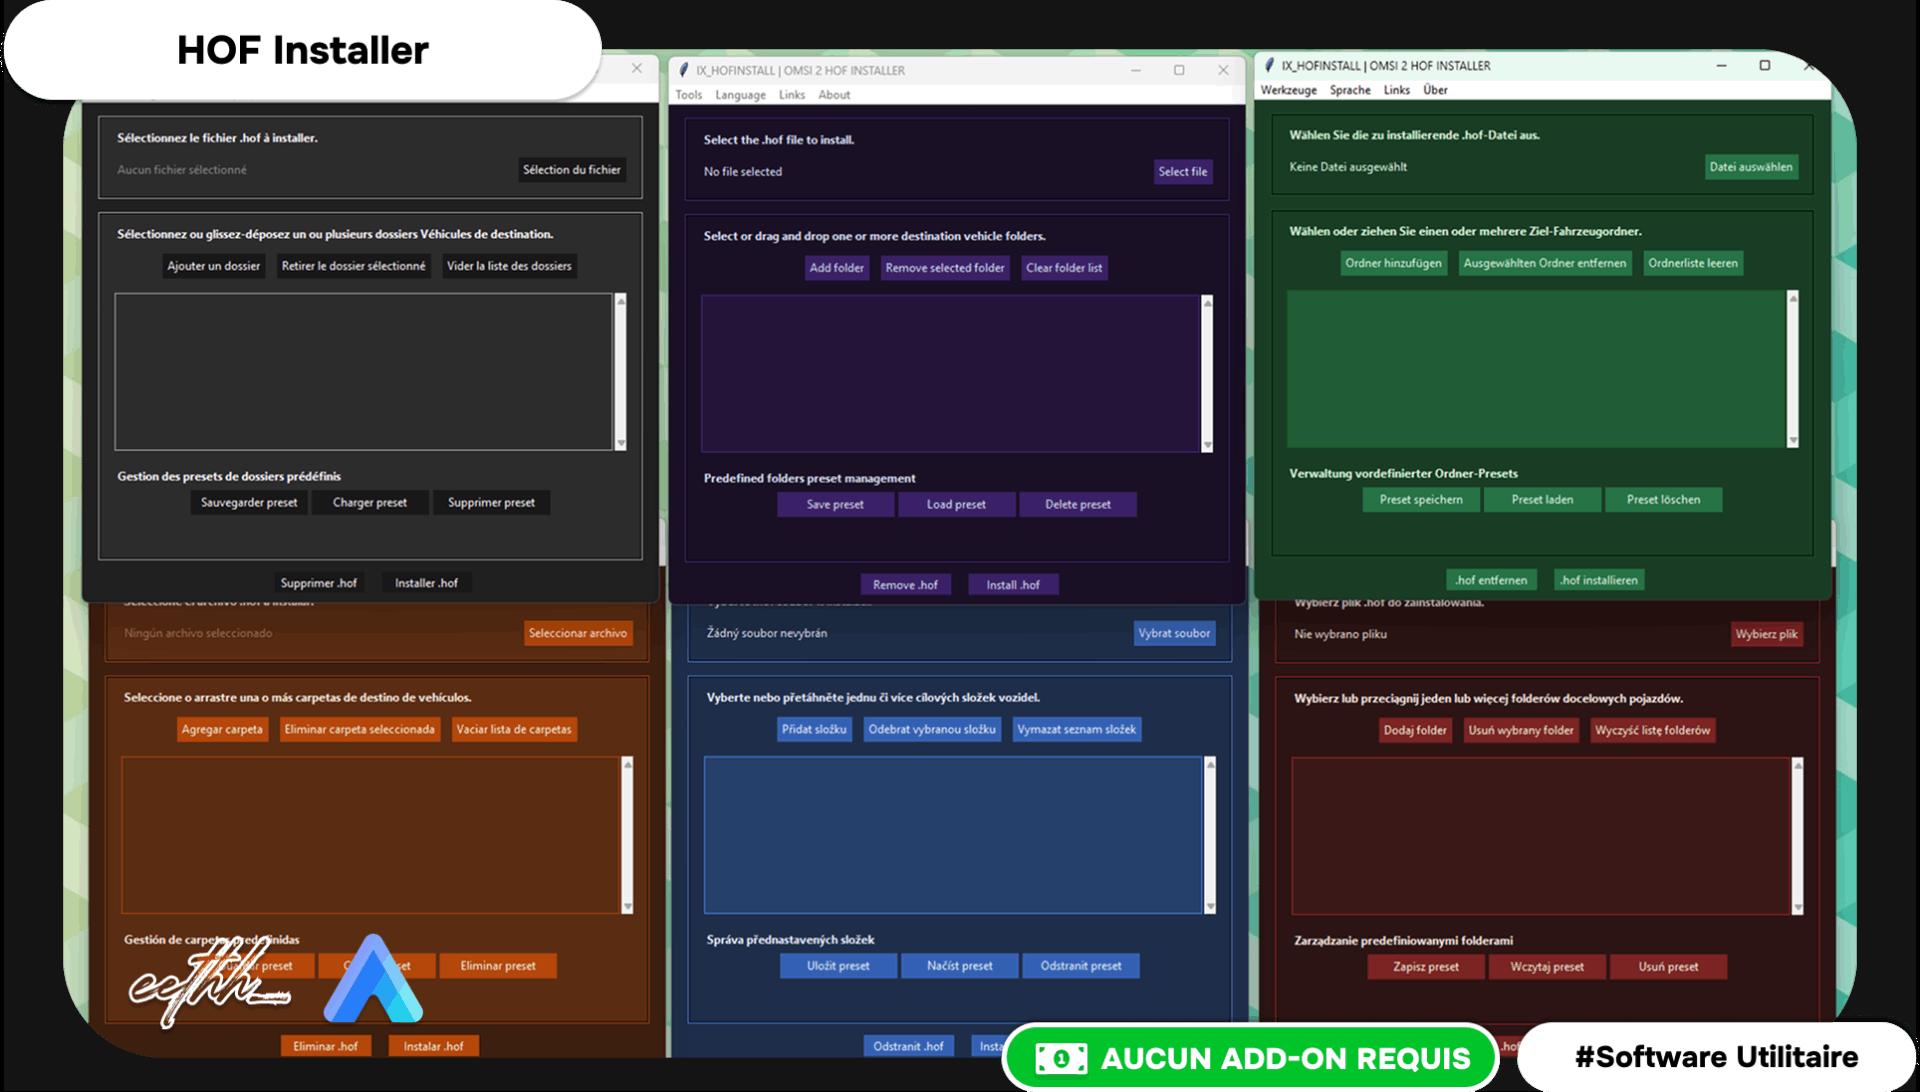1920x1092 pixels.
Task: Open the Language menu in the English window
Action: (740, 95)
